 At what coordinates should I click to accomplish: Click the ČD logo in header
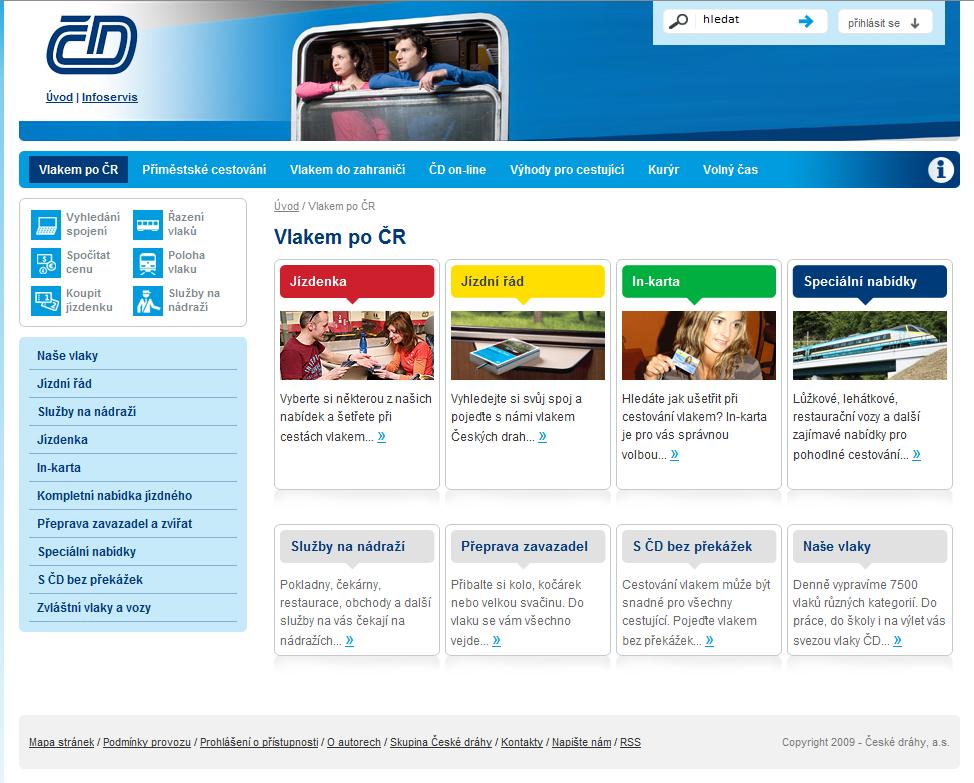tap(91, 45)
